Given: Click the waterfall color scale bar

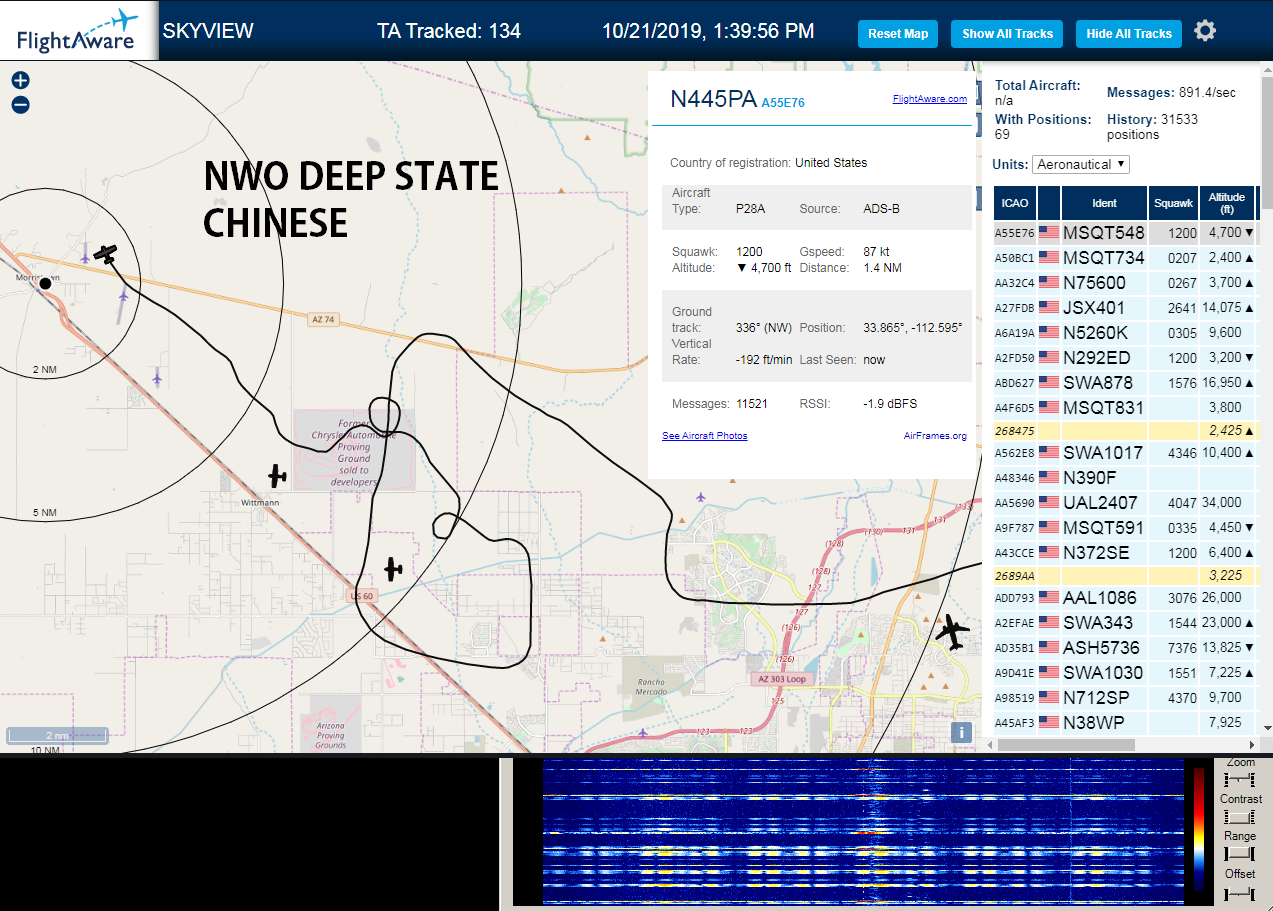Looking at the screenshot, I should point(1199,829).
